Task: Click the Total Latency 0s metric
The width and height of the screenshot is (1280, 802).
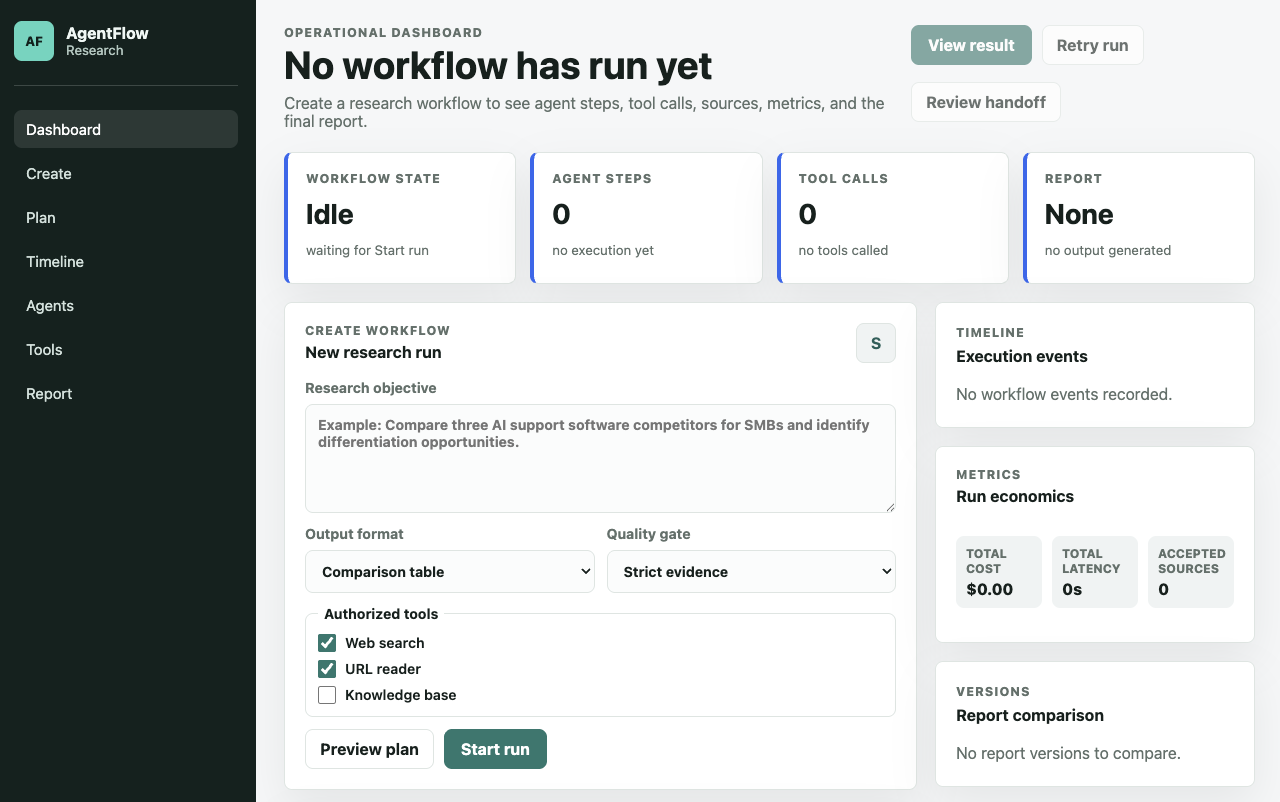Action: [1095, 572]
